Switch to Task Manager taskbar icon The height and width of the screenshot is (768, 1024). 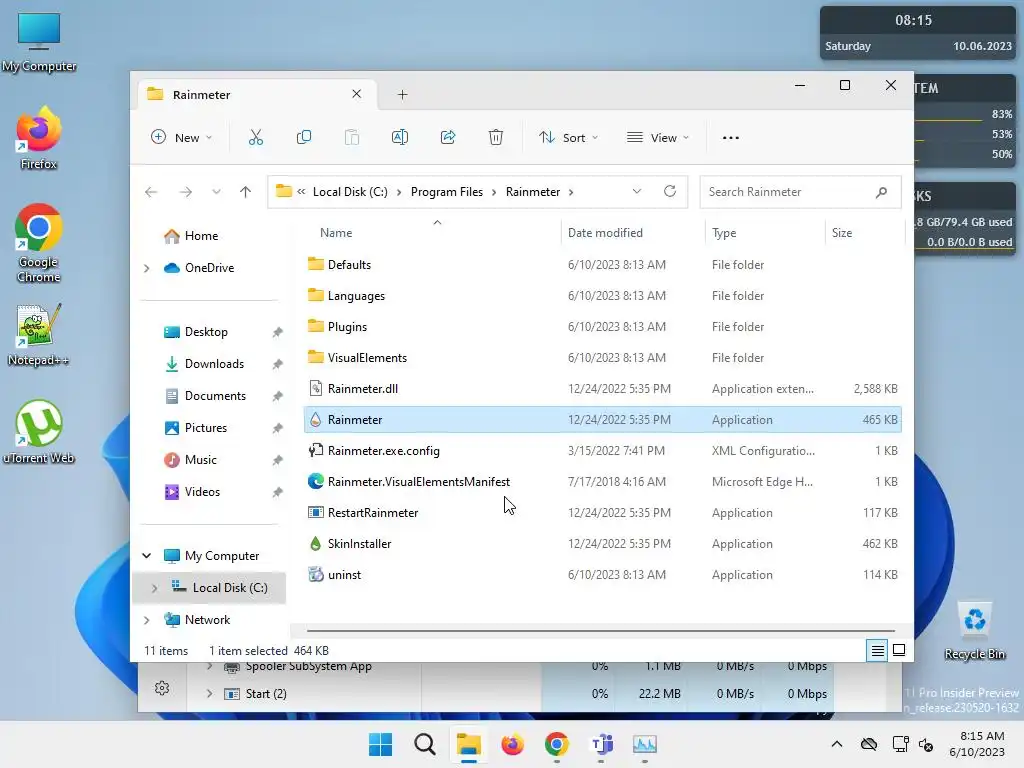[x=645, y=744]
